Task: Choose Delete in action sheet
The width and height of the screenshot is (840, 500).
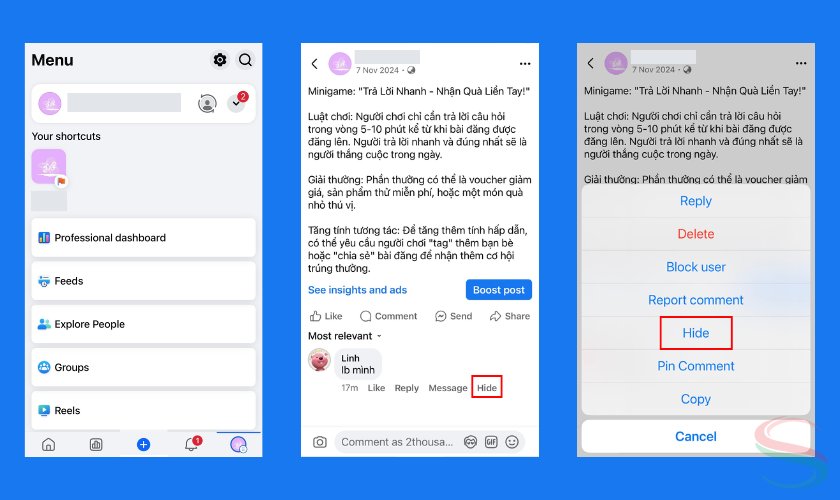Action: tap(695, 234)
